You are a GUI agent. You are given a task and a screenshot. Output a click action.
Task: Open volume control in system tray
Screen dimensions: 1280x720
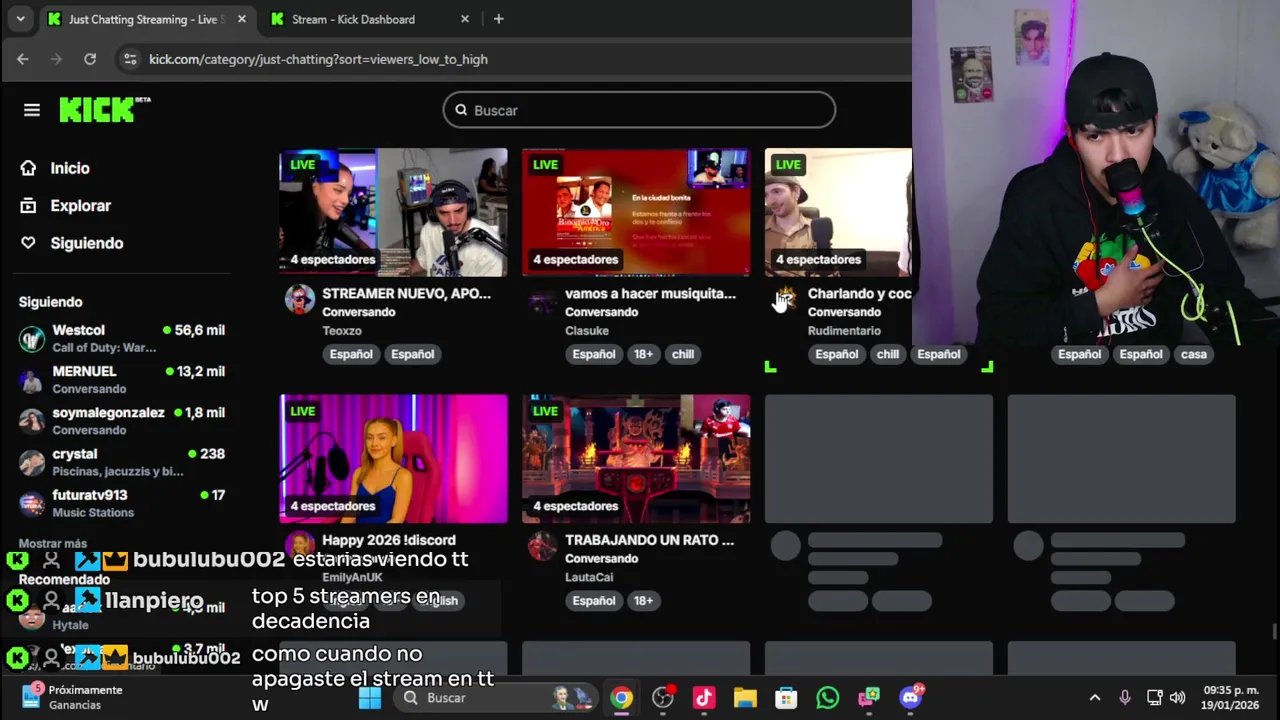point(1177,698)
